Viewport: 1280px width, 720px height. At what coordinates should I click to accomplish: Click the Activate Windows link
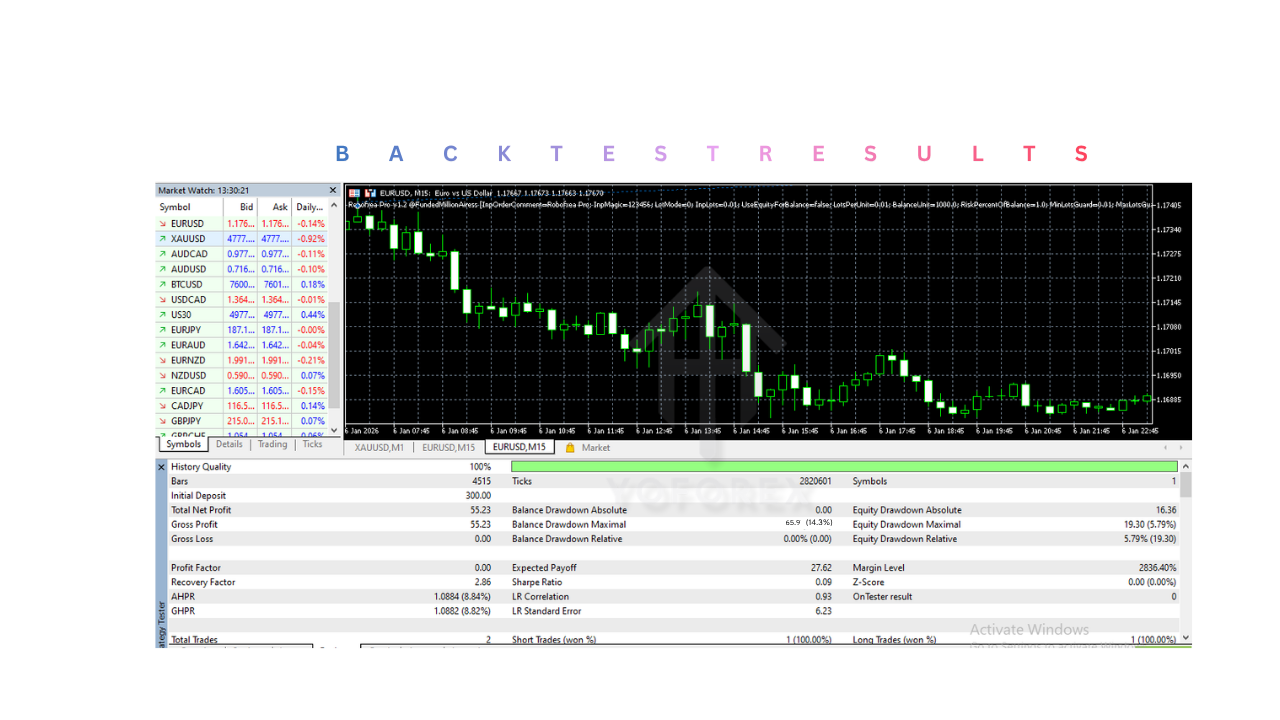tap(1030, 629)
